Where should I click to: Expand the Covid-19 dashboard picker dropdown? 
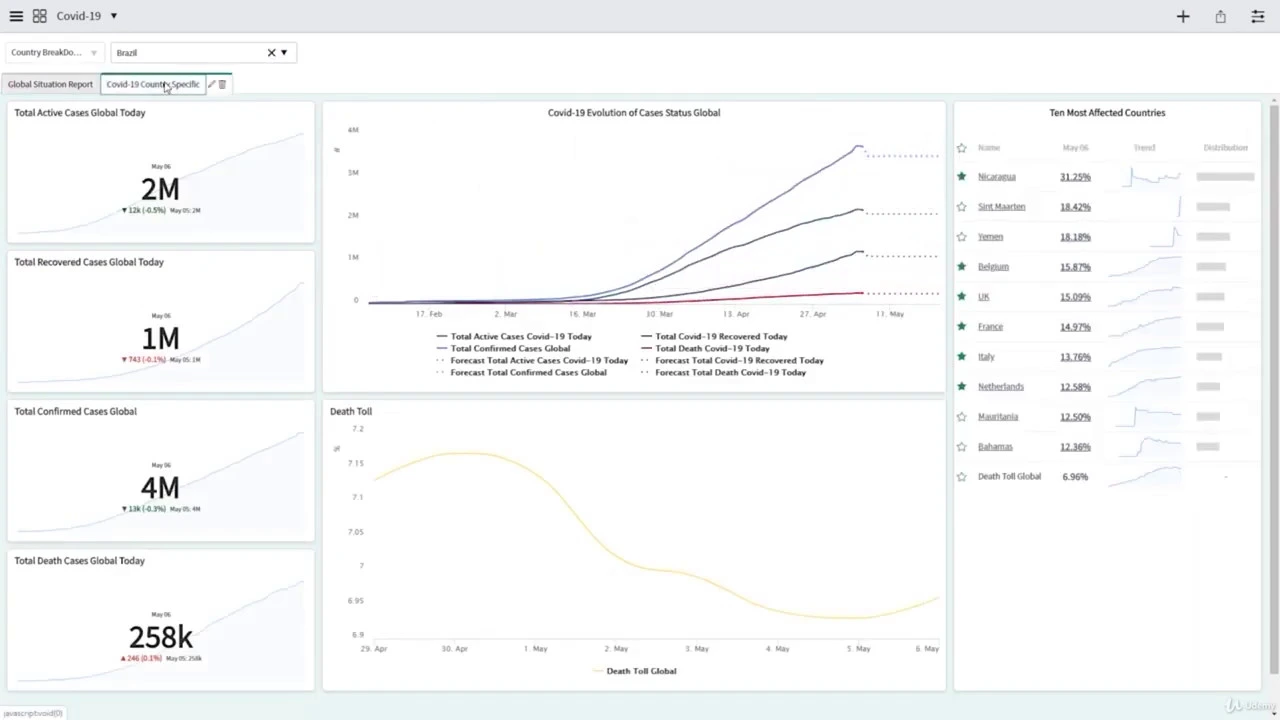click(114, 16)
